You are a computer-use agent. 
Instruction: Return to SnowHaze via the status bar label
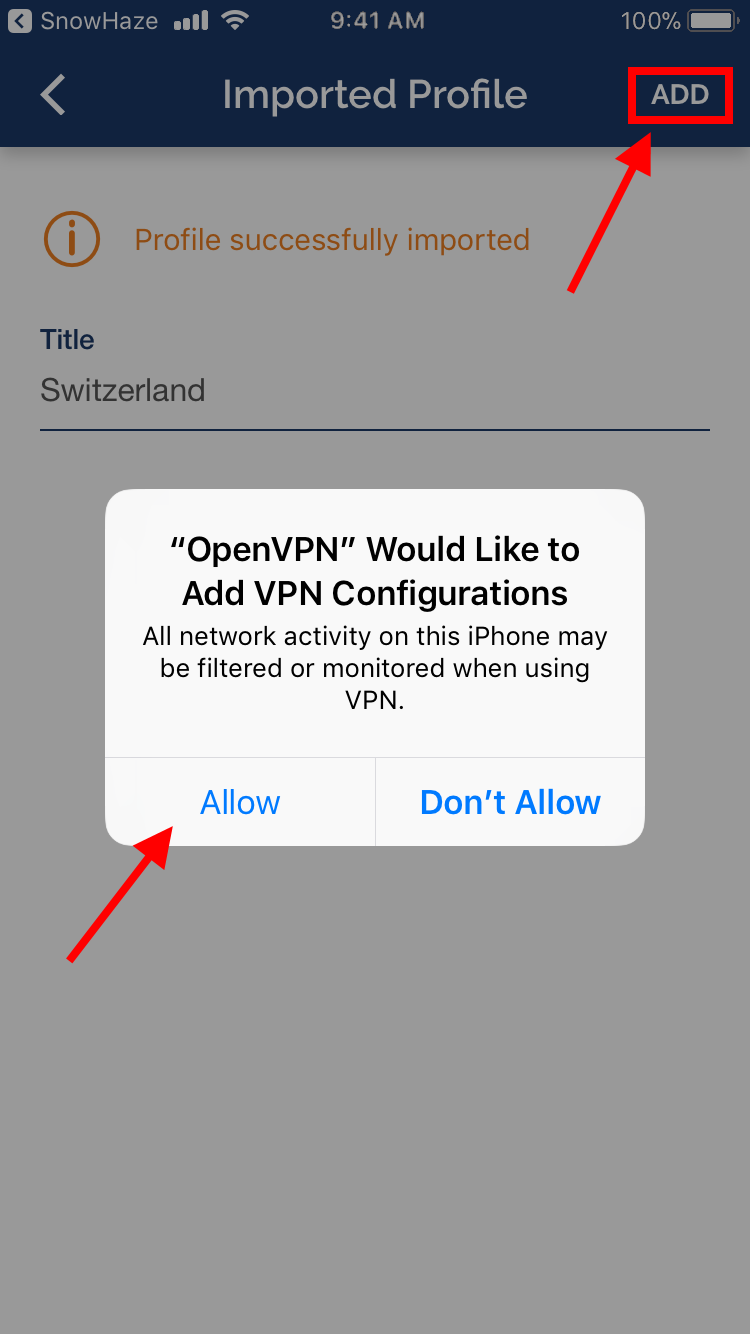tap(99, 20)
